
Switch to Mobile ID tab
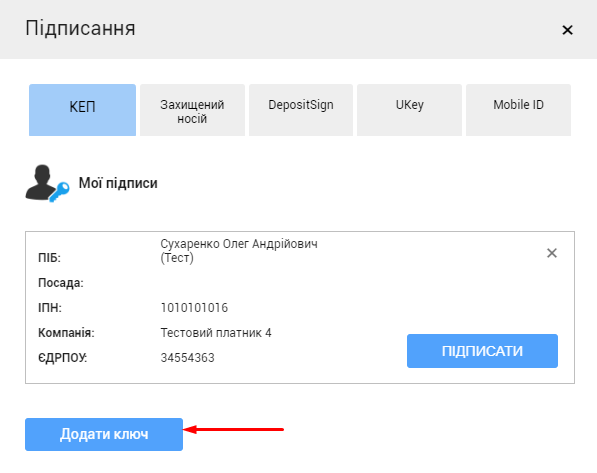tap(518, 110)
